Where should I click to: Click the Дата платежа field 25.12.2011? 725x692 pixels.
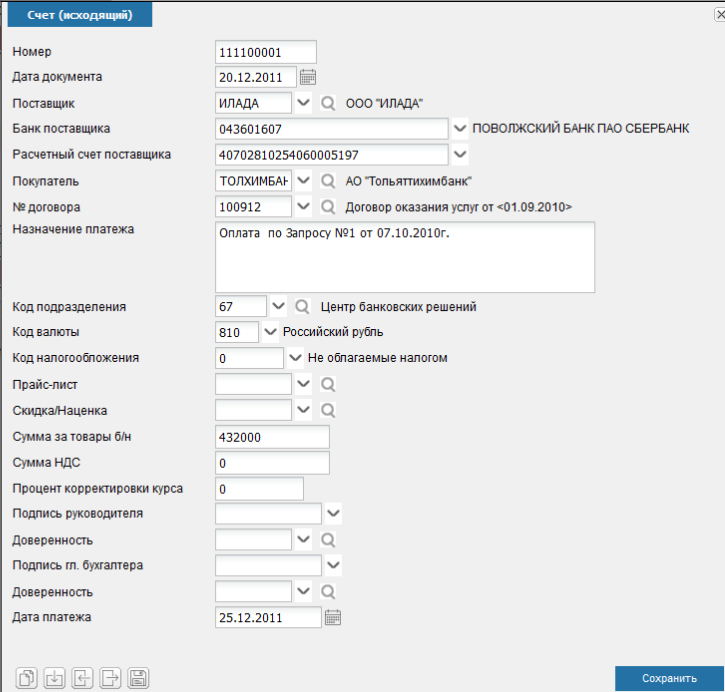268,617
